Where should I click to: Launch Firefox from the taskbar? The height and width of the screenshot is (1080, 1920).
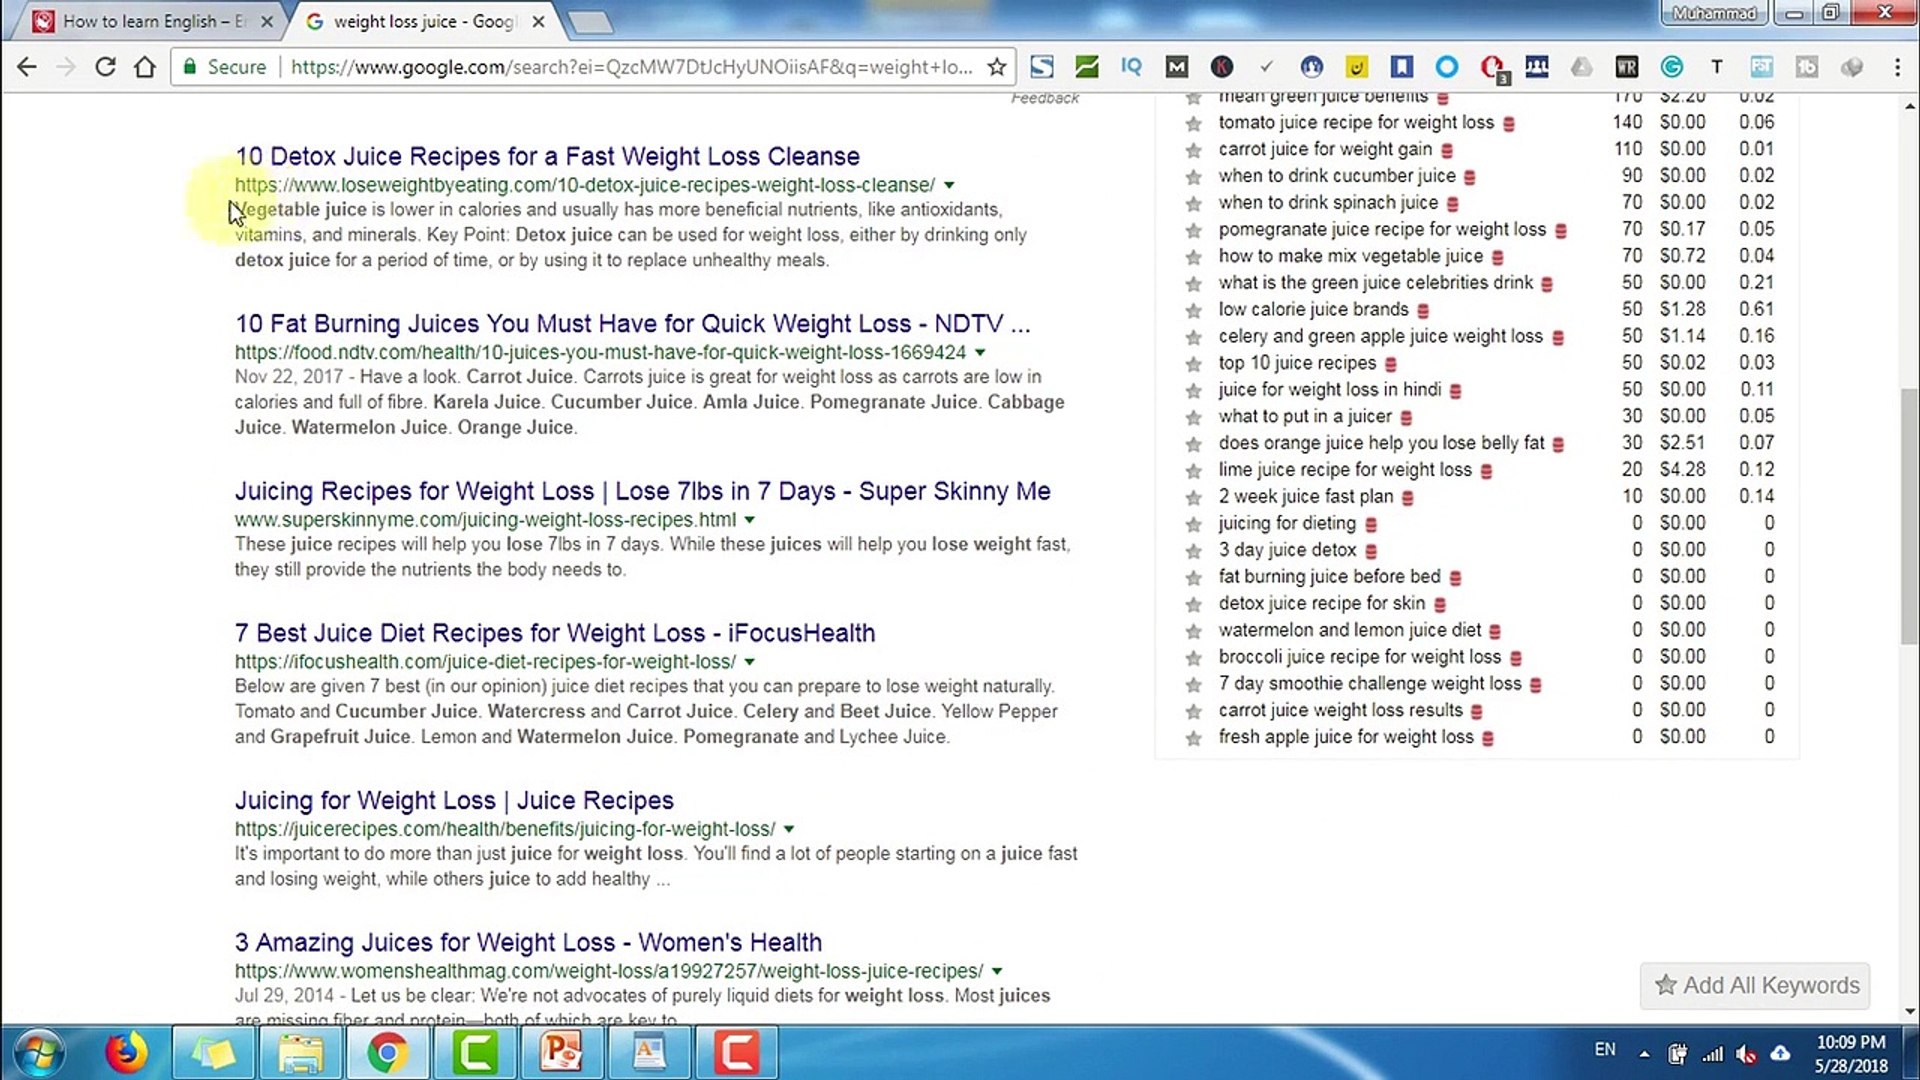tap(126, 1052)
